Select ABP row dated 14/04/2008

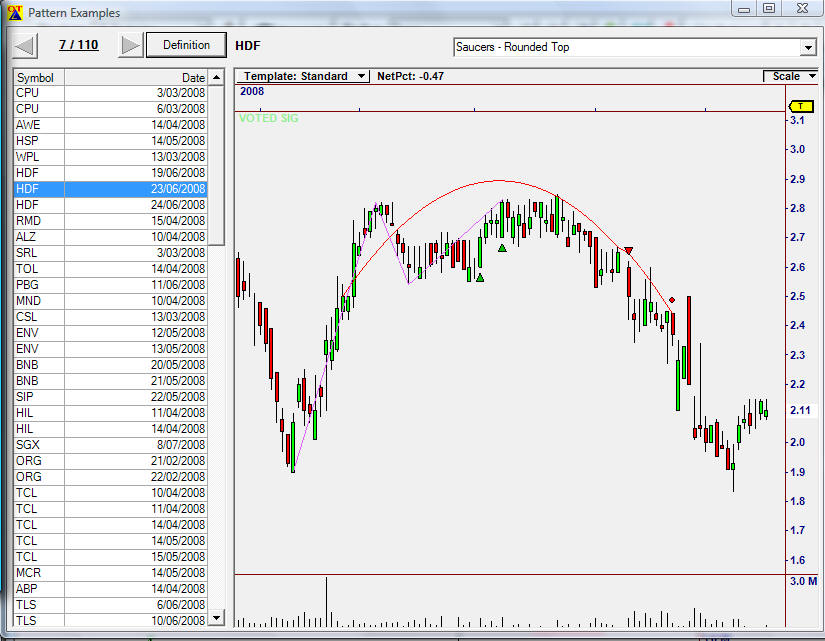pos(110,589)
